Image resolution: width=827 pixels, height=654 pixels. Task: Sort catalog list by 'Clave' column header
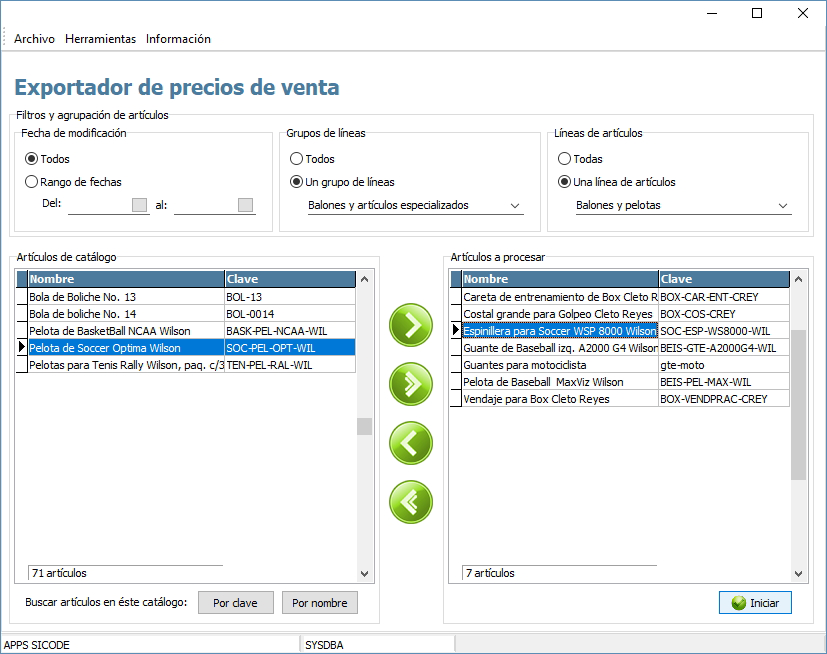pyautogui.click(x=289, y=279)
